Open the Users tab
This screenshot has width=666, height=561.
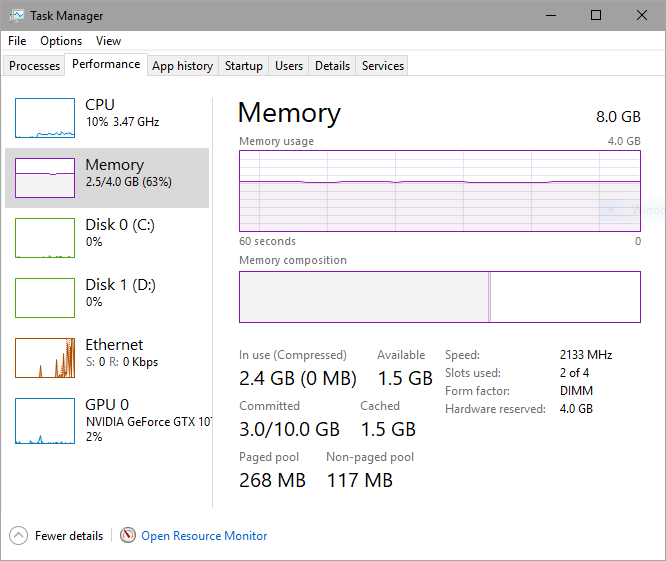pyautogui.click(x=289, y=66)
